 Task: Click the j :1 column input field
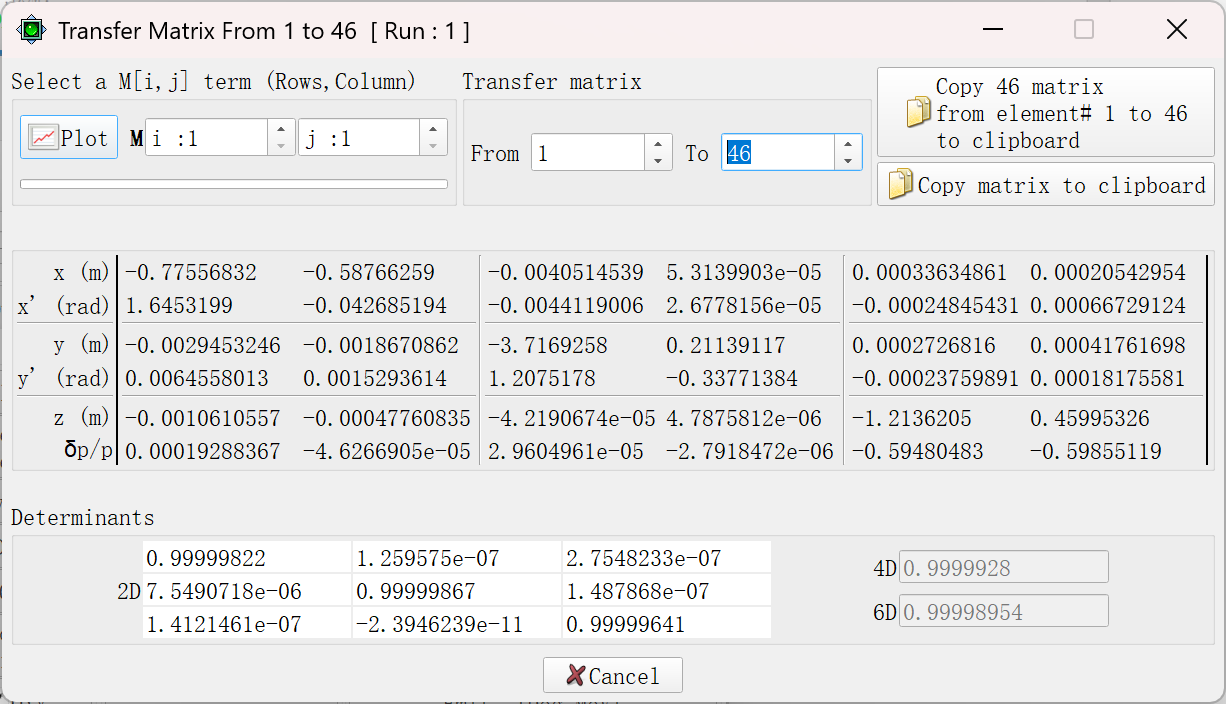[x=358, y=137]
